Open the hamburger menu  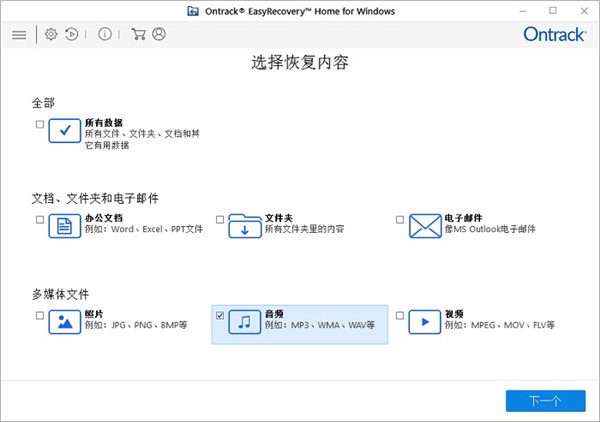(19, 35)
